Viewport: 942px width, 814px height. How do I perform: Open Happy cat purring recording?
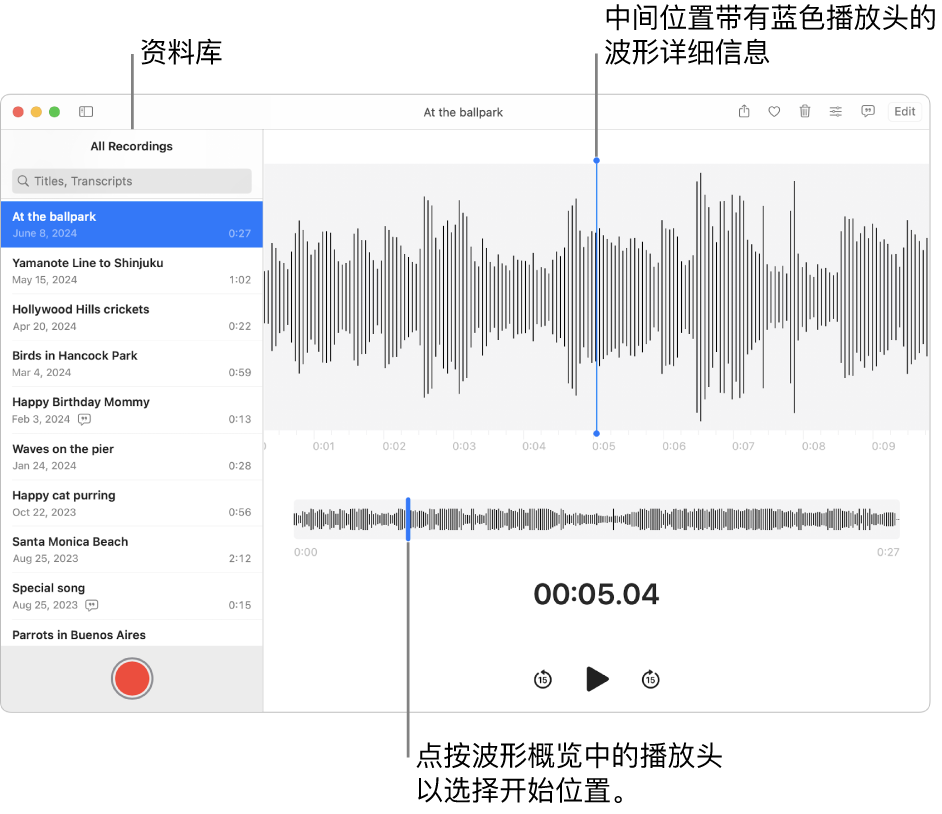coord(132,503)
